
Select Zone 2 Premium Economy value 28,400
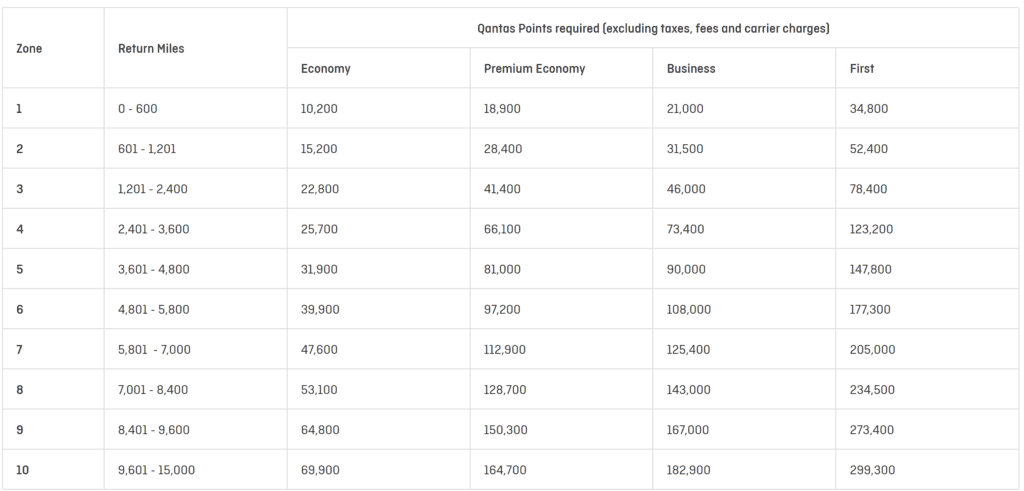tap(503, 149)
